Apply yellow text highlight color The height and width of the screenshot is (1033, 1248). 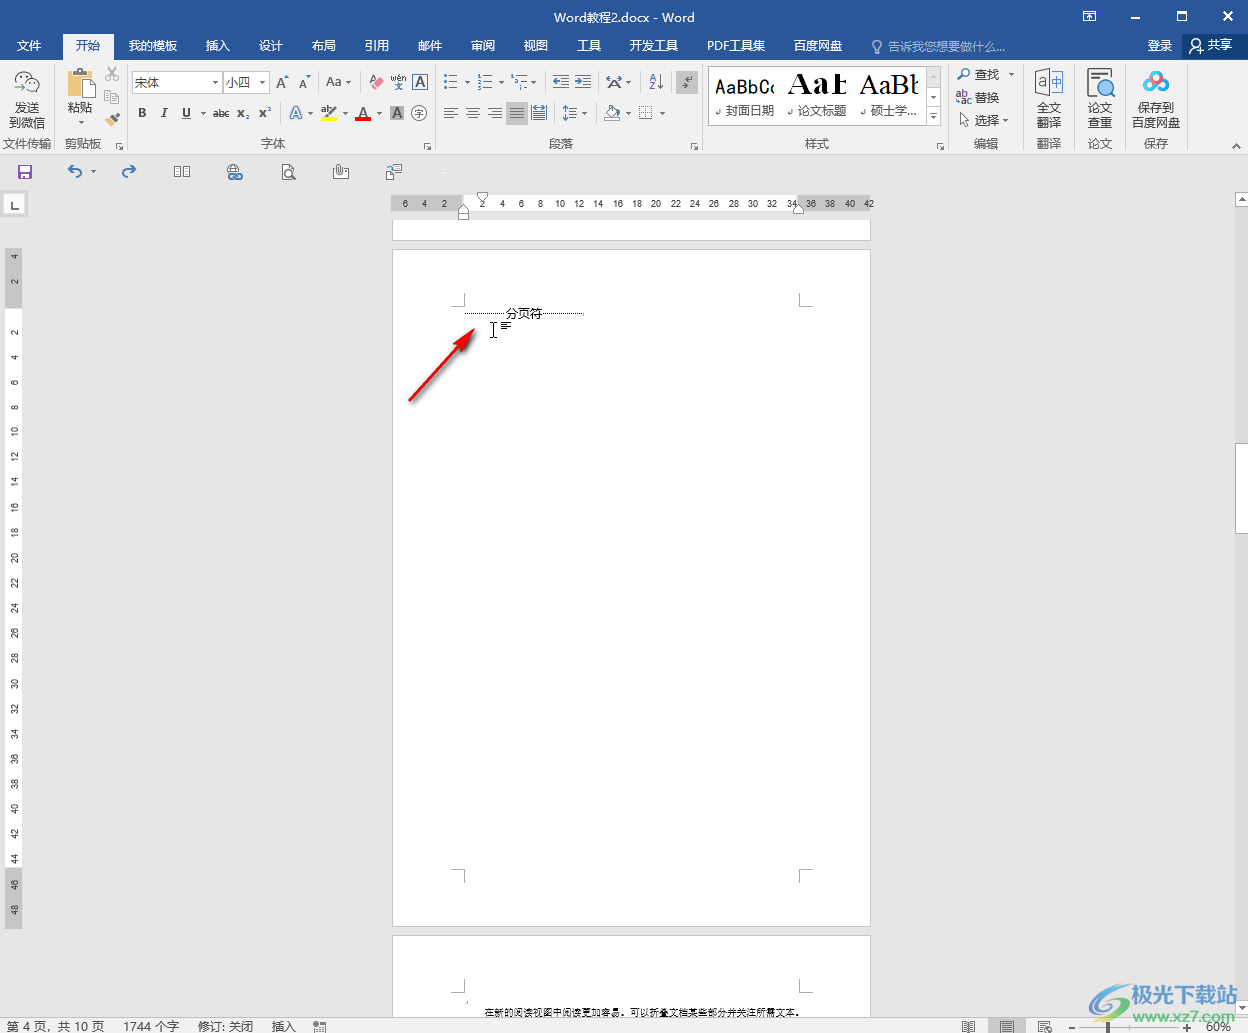tap(329, 113)
